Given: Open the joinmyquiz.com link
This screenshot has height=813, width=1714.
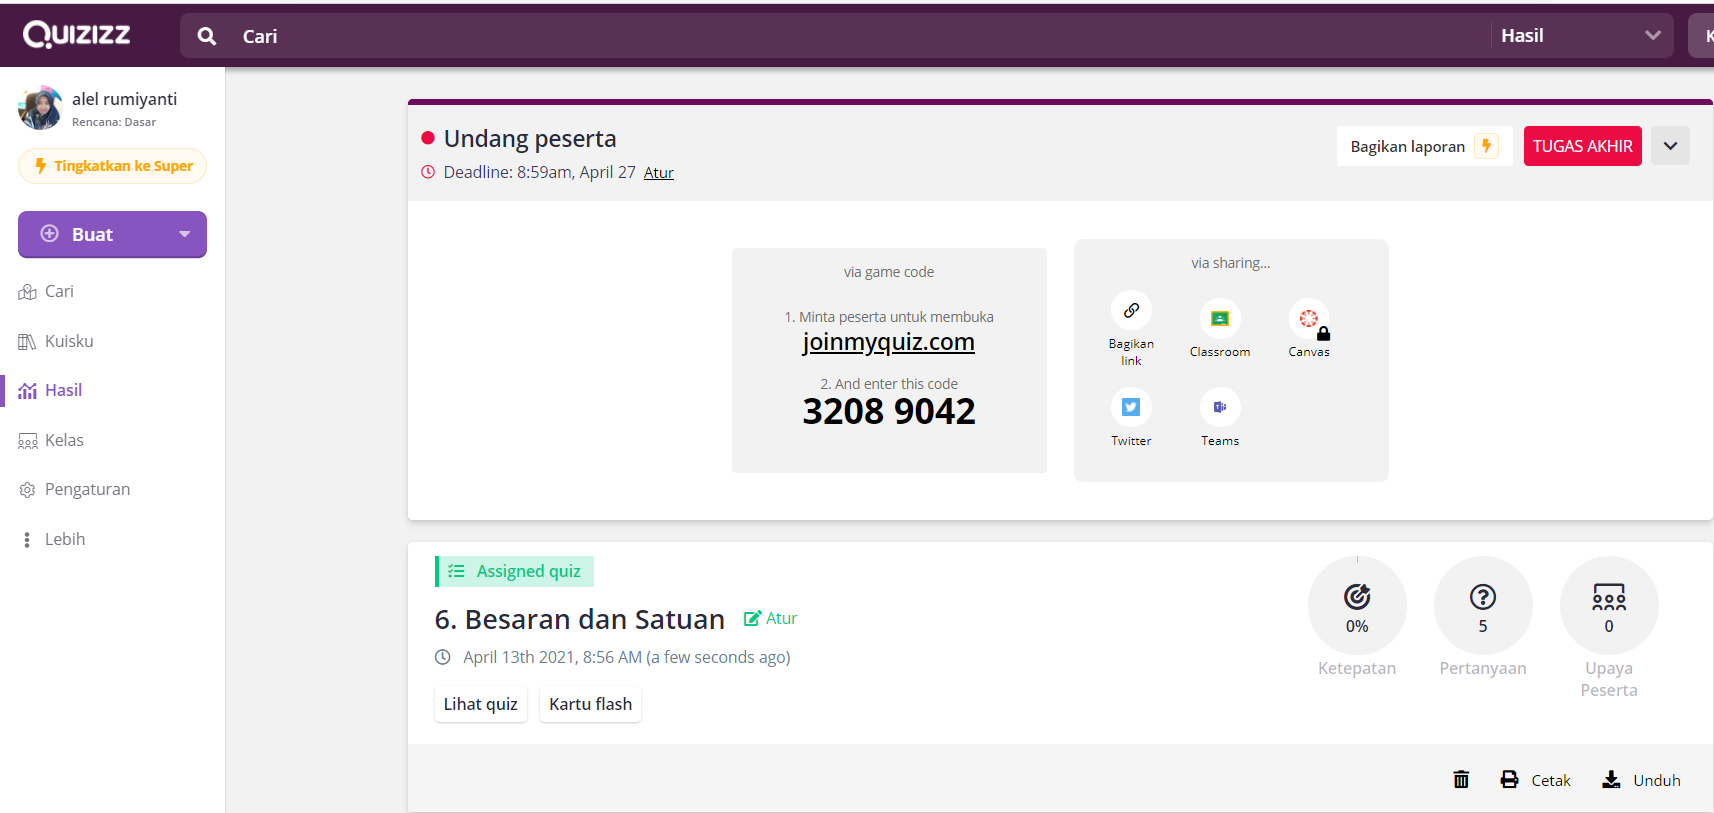Looking at the screenshot, I should (x=888, y=342).
